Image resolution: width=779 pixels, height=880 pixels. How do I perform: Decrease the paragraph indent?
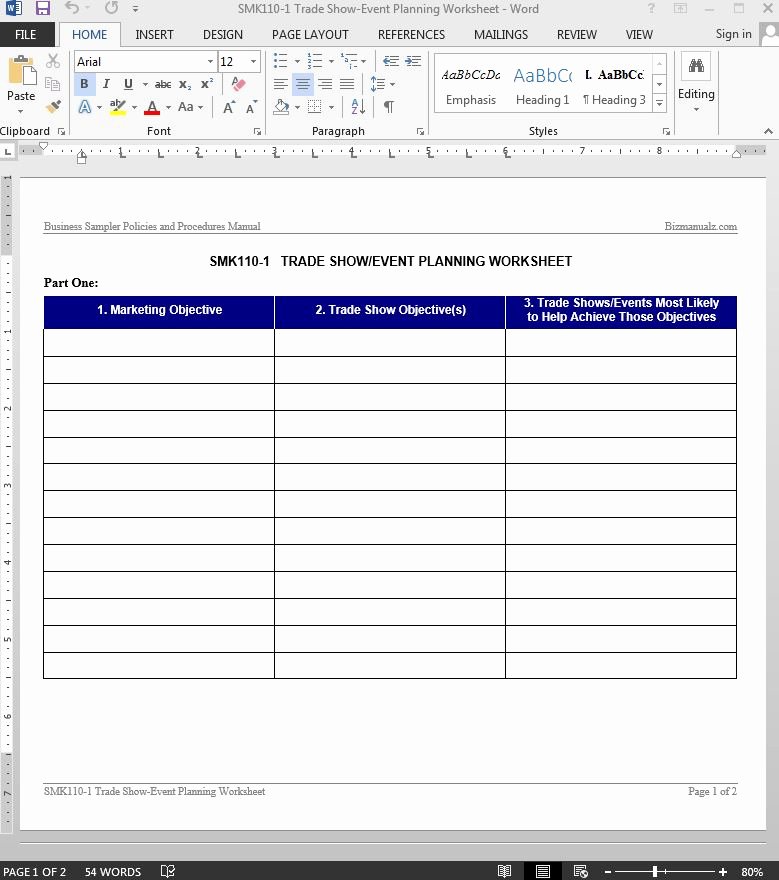pyautogui.click(x=391, y=61)
